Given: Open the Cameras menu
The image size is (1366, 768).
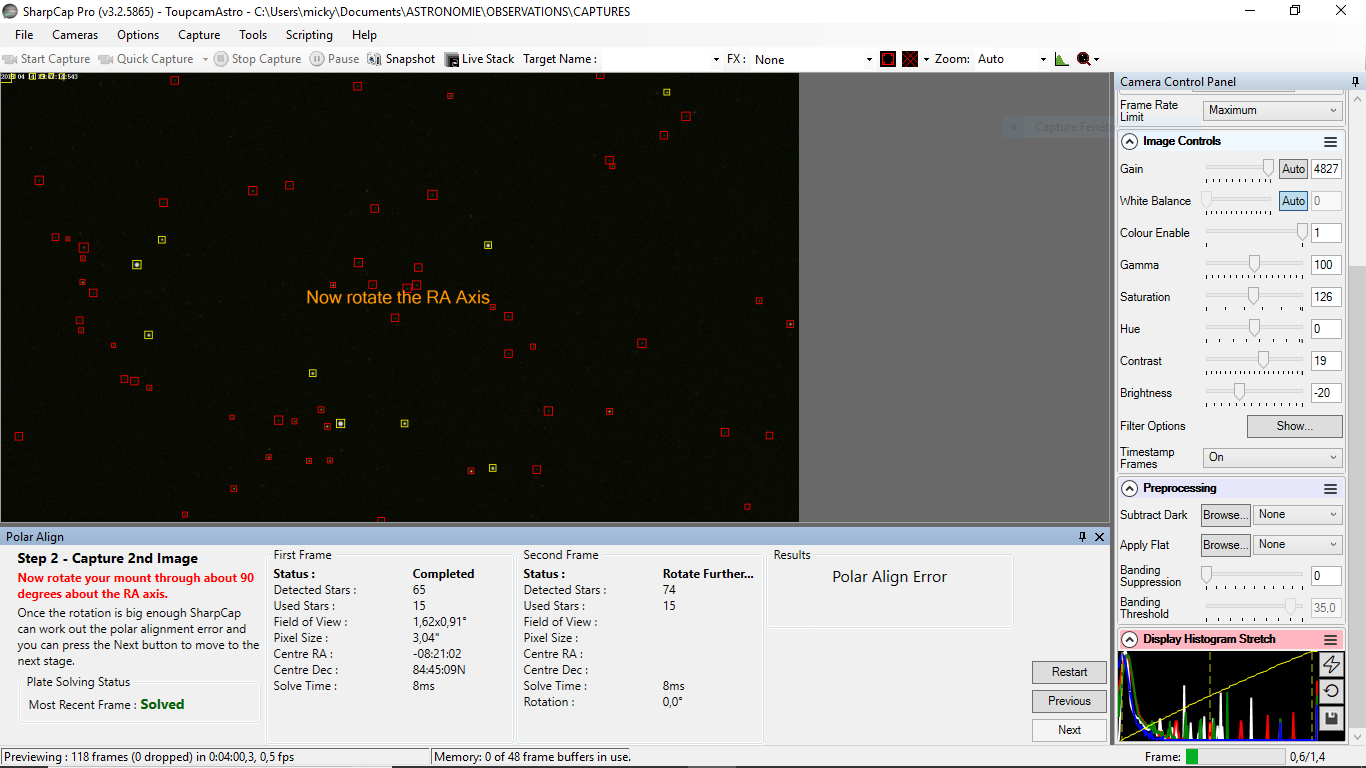Looking at the screenshot, I should 75,35.
